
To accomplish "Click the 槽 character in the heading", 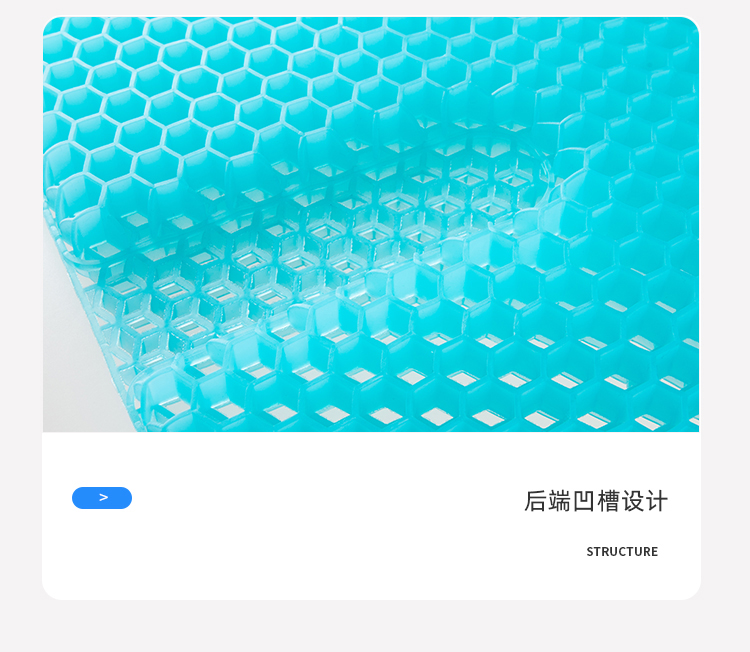I will [608, 501].
